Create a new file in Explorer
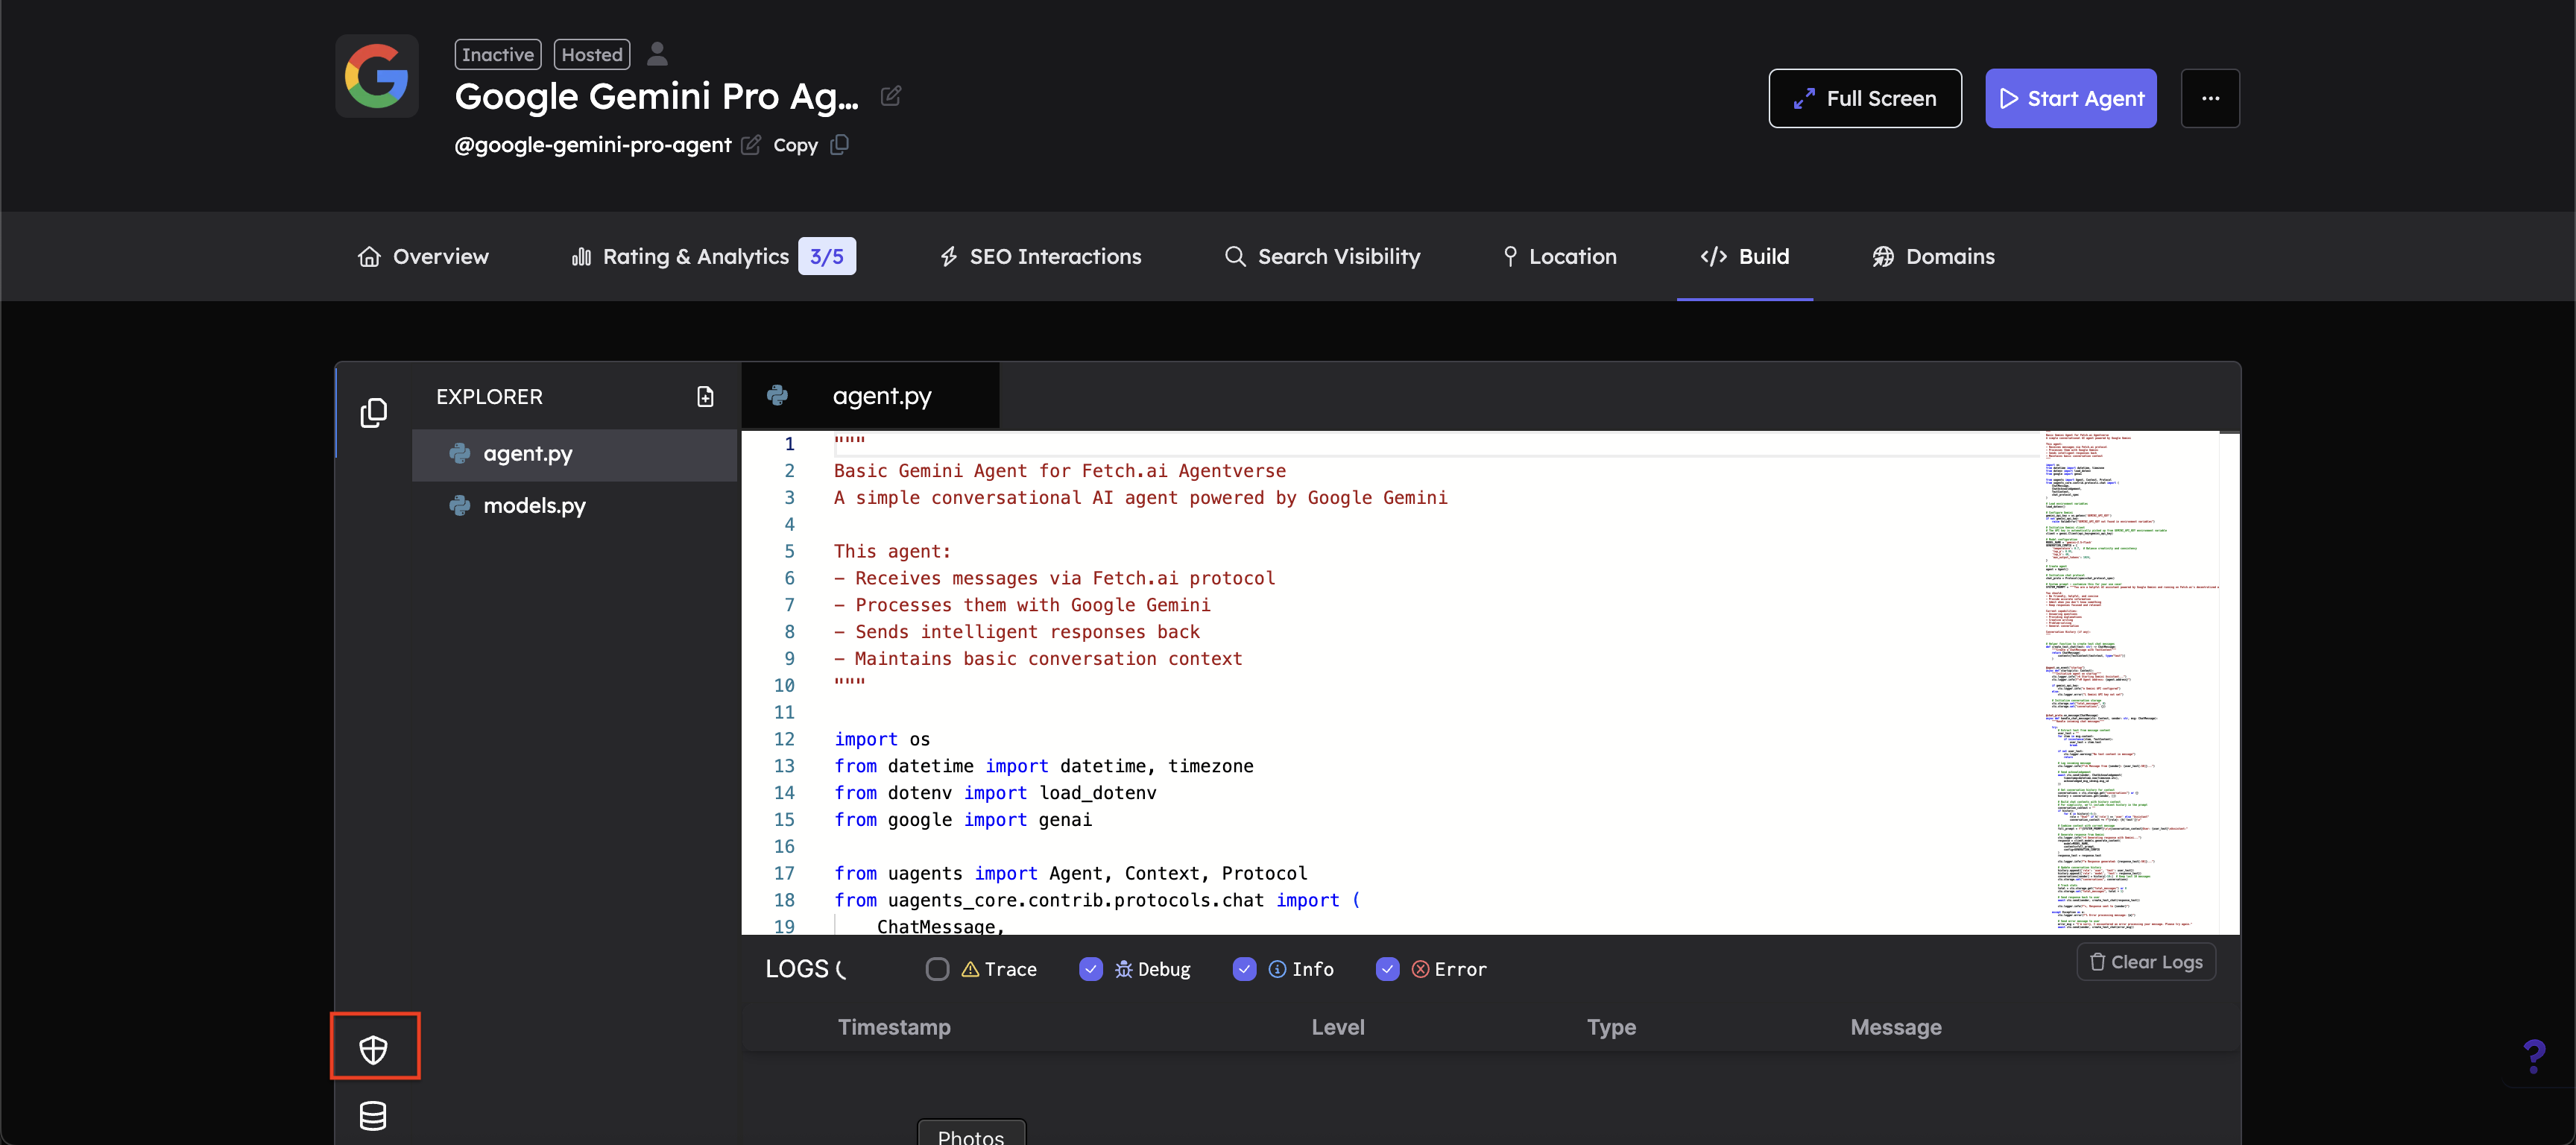Viewport: 2576px width, 1145px height. (x=705, y=396)
